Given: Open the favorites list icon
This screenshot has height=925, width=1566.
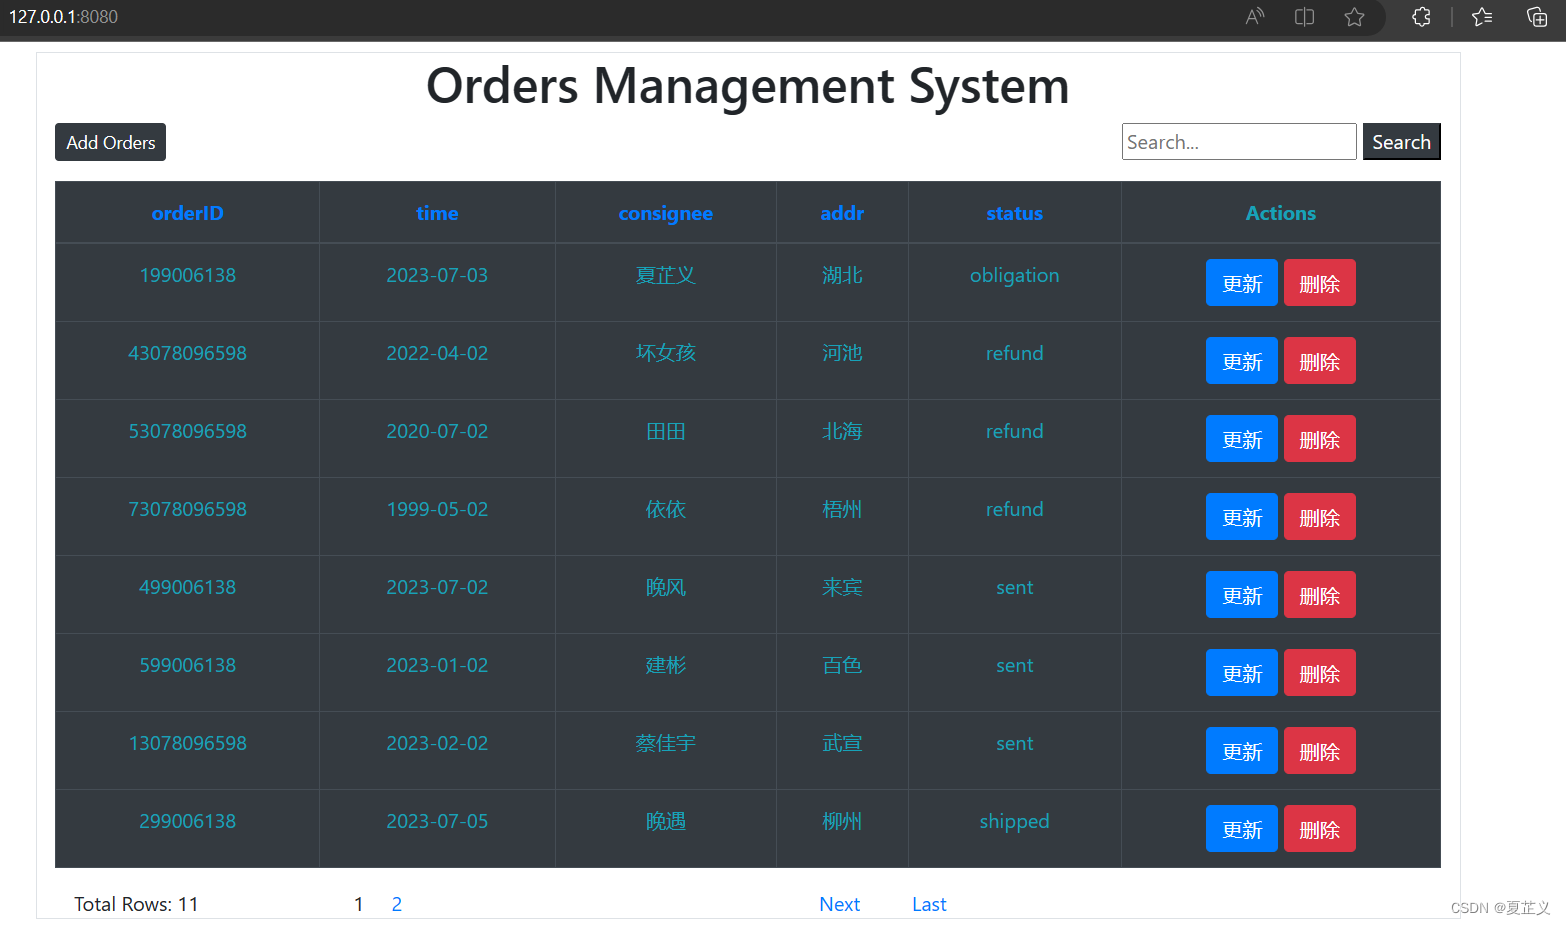Looking at the screenshot, I should tap(1482, 16).
